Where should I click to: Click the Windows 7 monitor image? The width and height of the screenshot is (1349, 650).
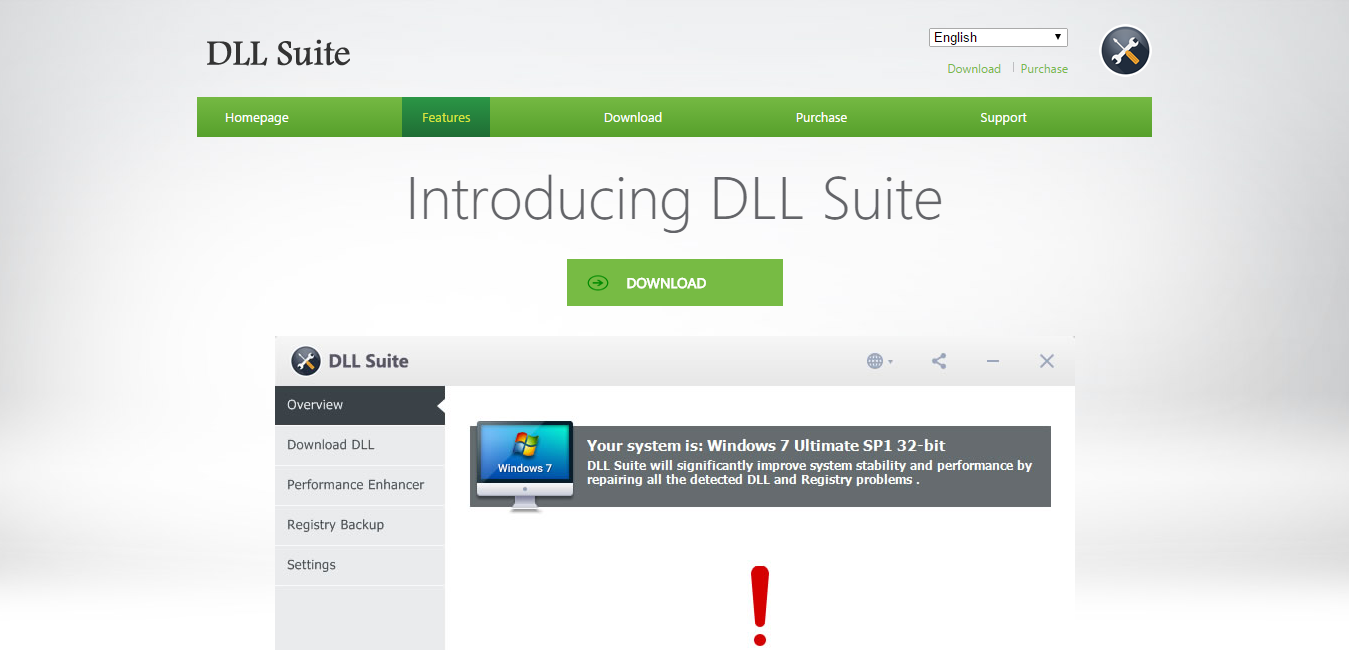tap(525, 466)
